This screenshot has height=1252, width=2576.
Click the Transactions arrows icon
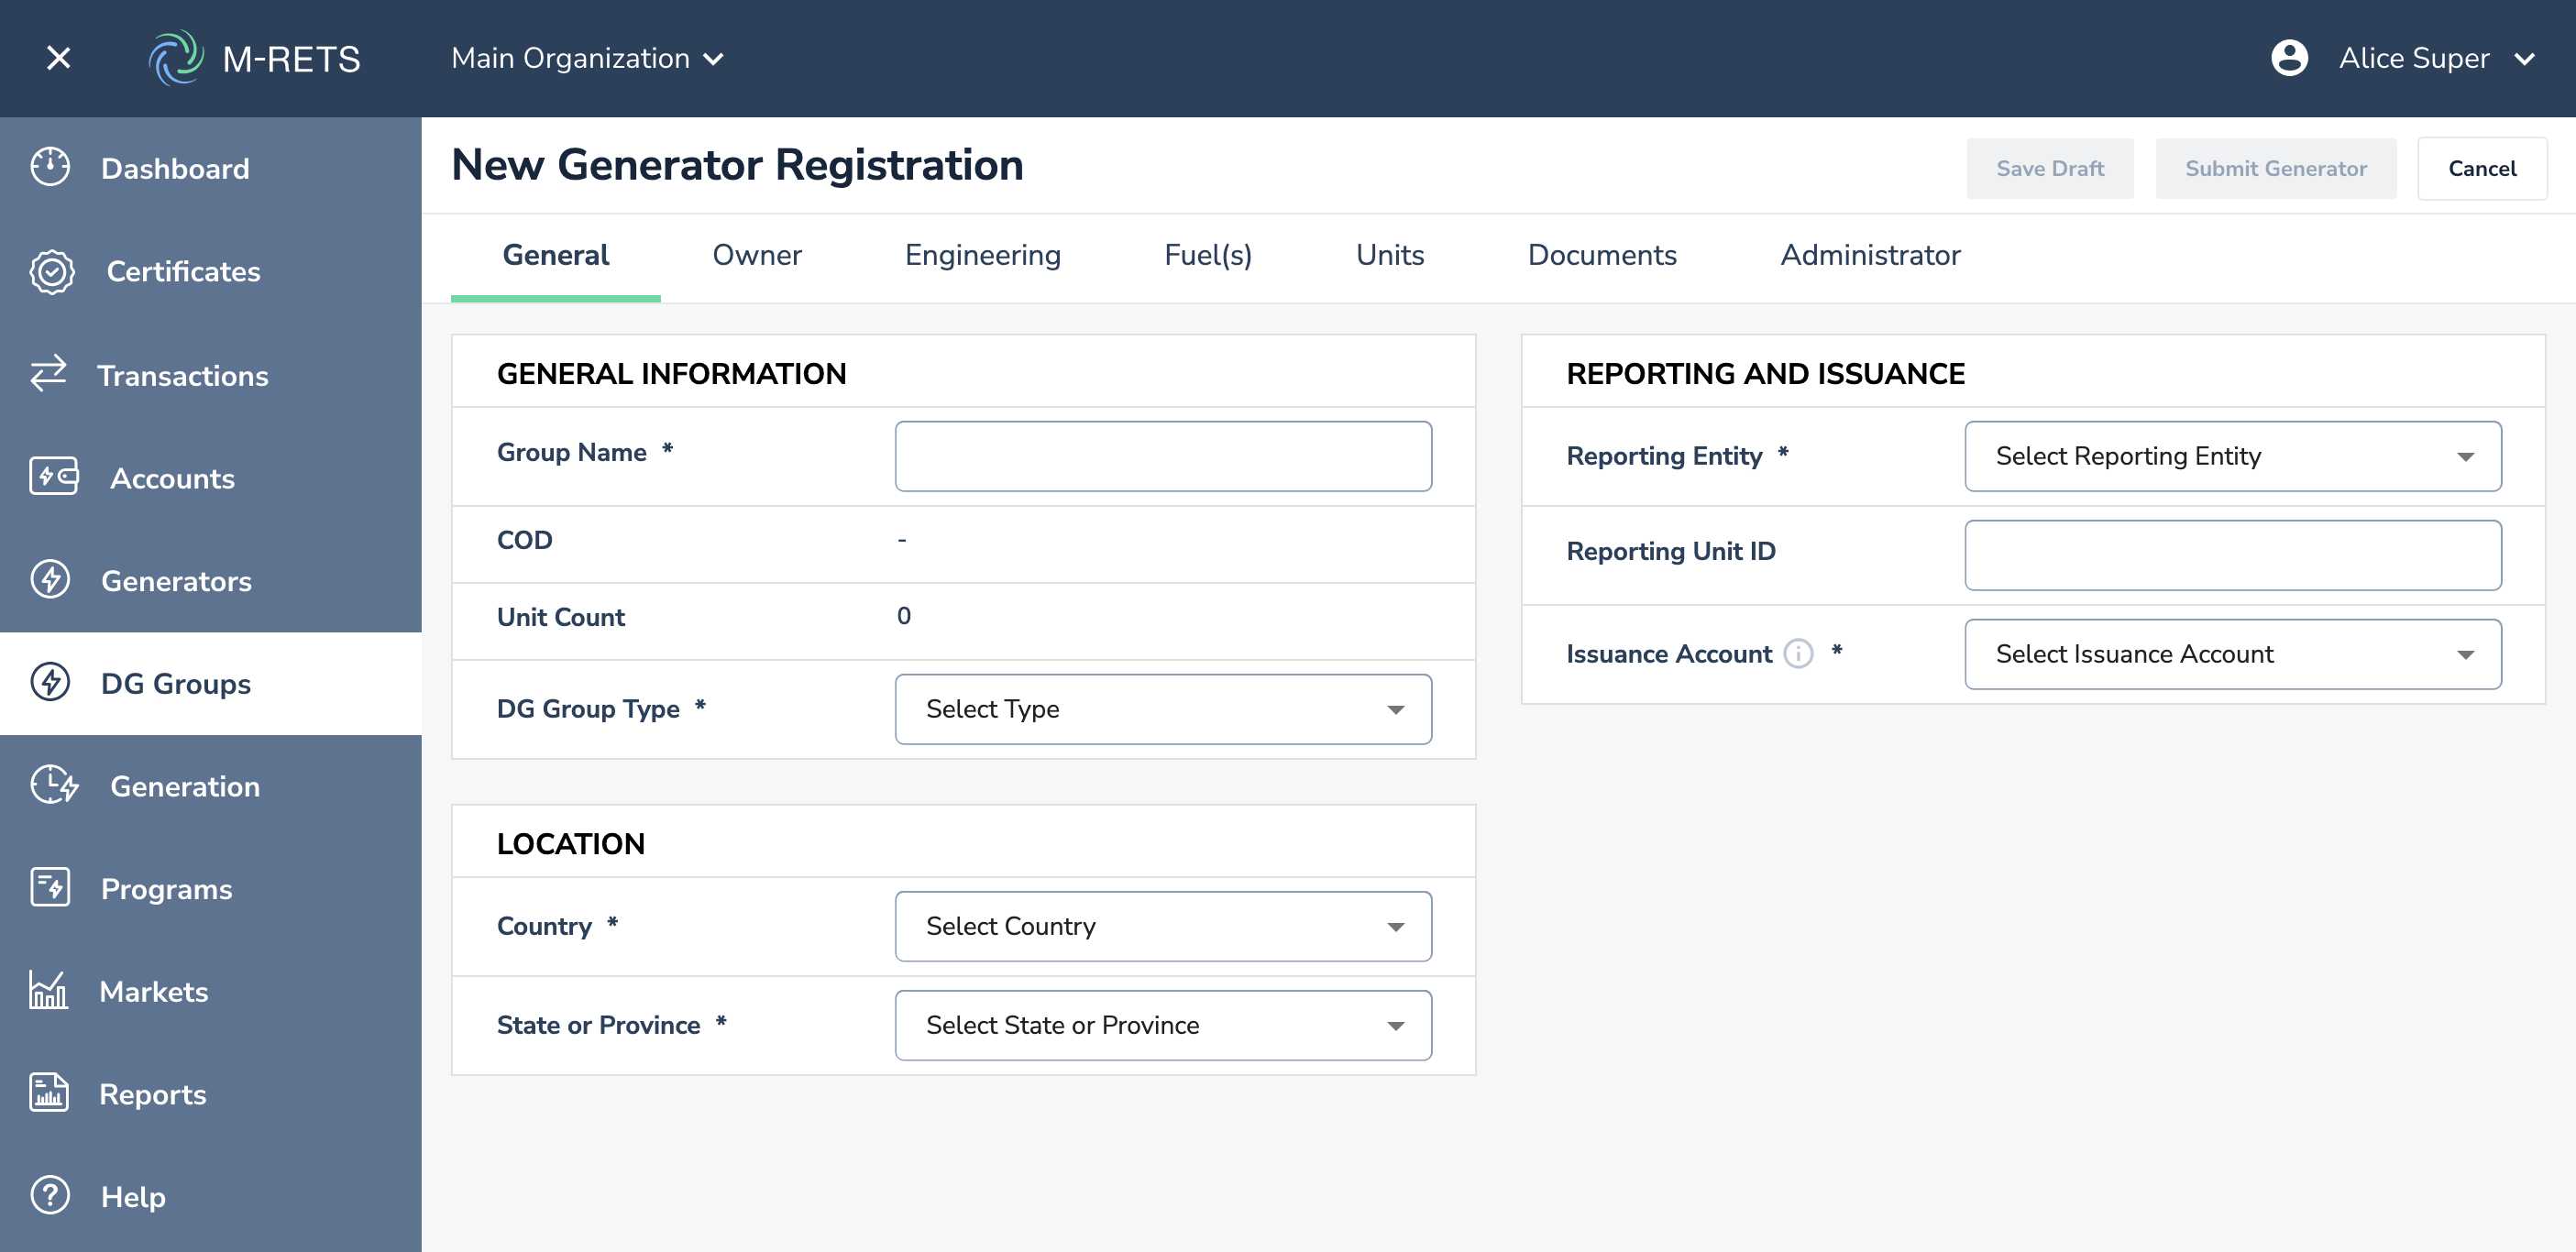[x=48, y=374]
